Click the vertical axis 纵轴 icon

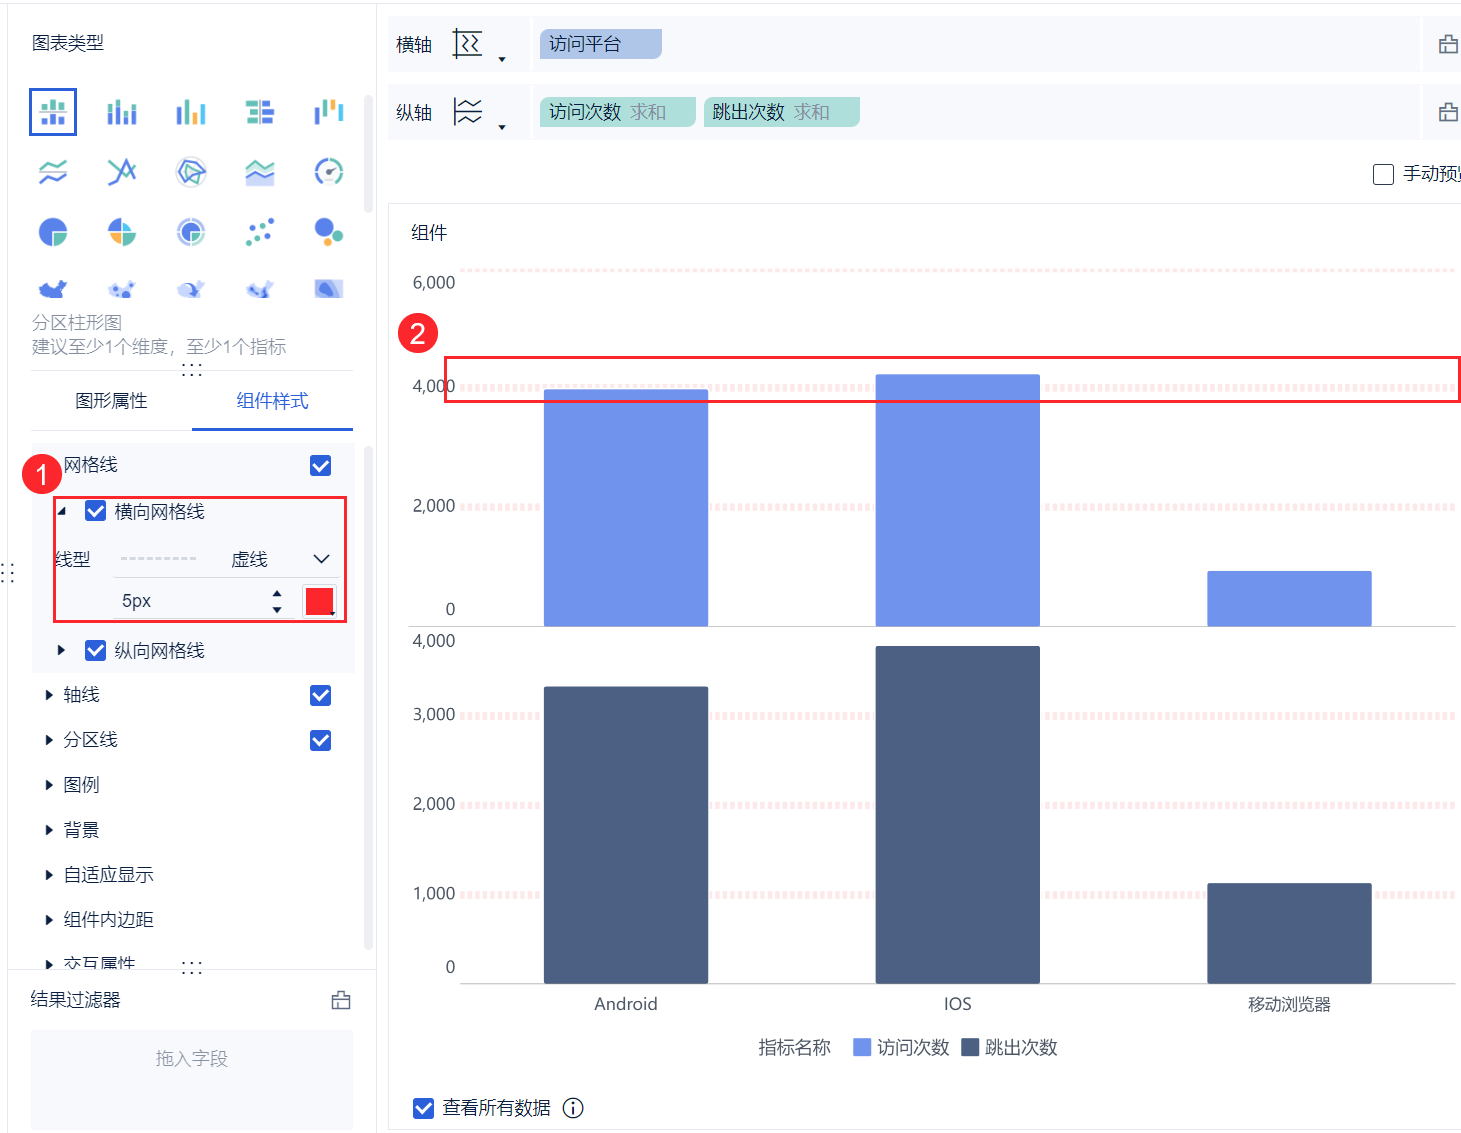pos(467,112)
